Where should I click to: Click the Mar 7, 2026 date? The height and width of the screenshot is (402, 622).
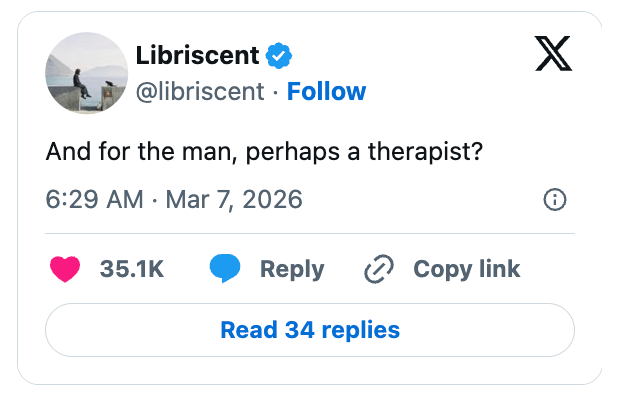pyautogui.click(x=233, y=199)
